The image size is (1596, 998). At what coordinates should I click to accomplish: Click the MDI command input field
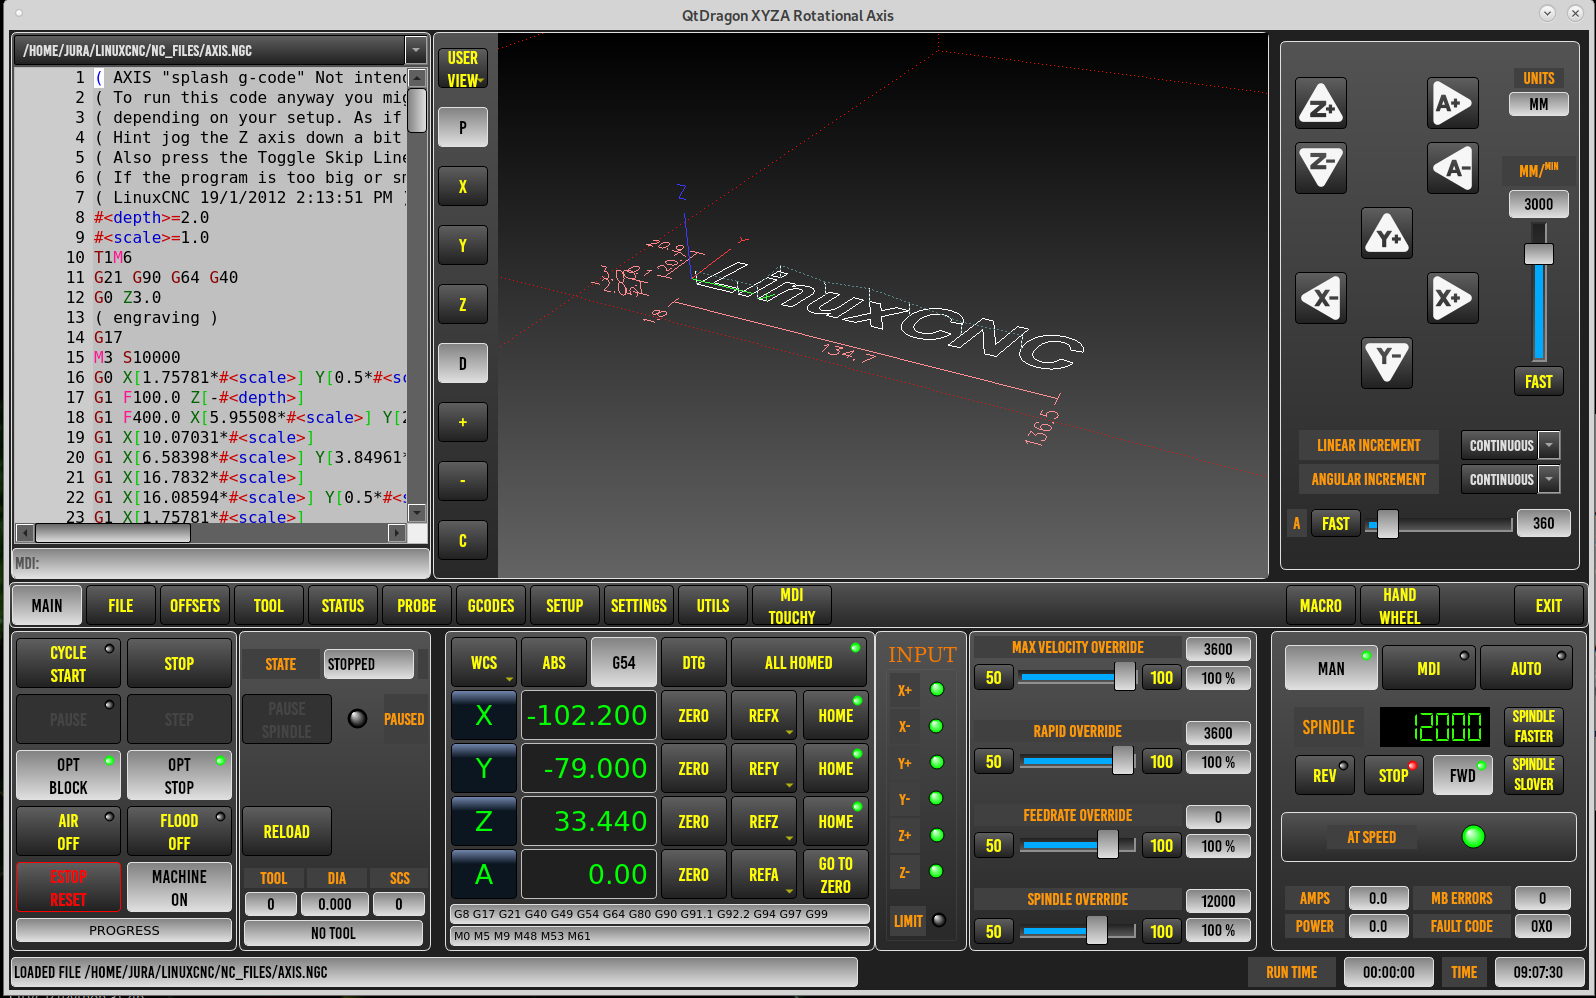(x=221, y=563)
